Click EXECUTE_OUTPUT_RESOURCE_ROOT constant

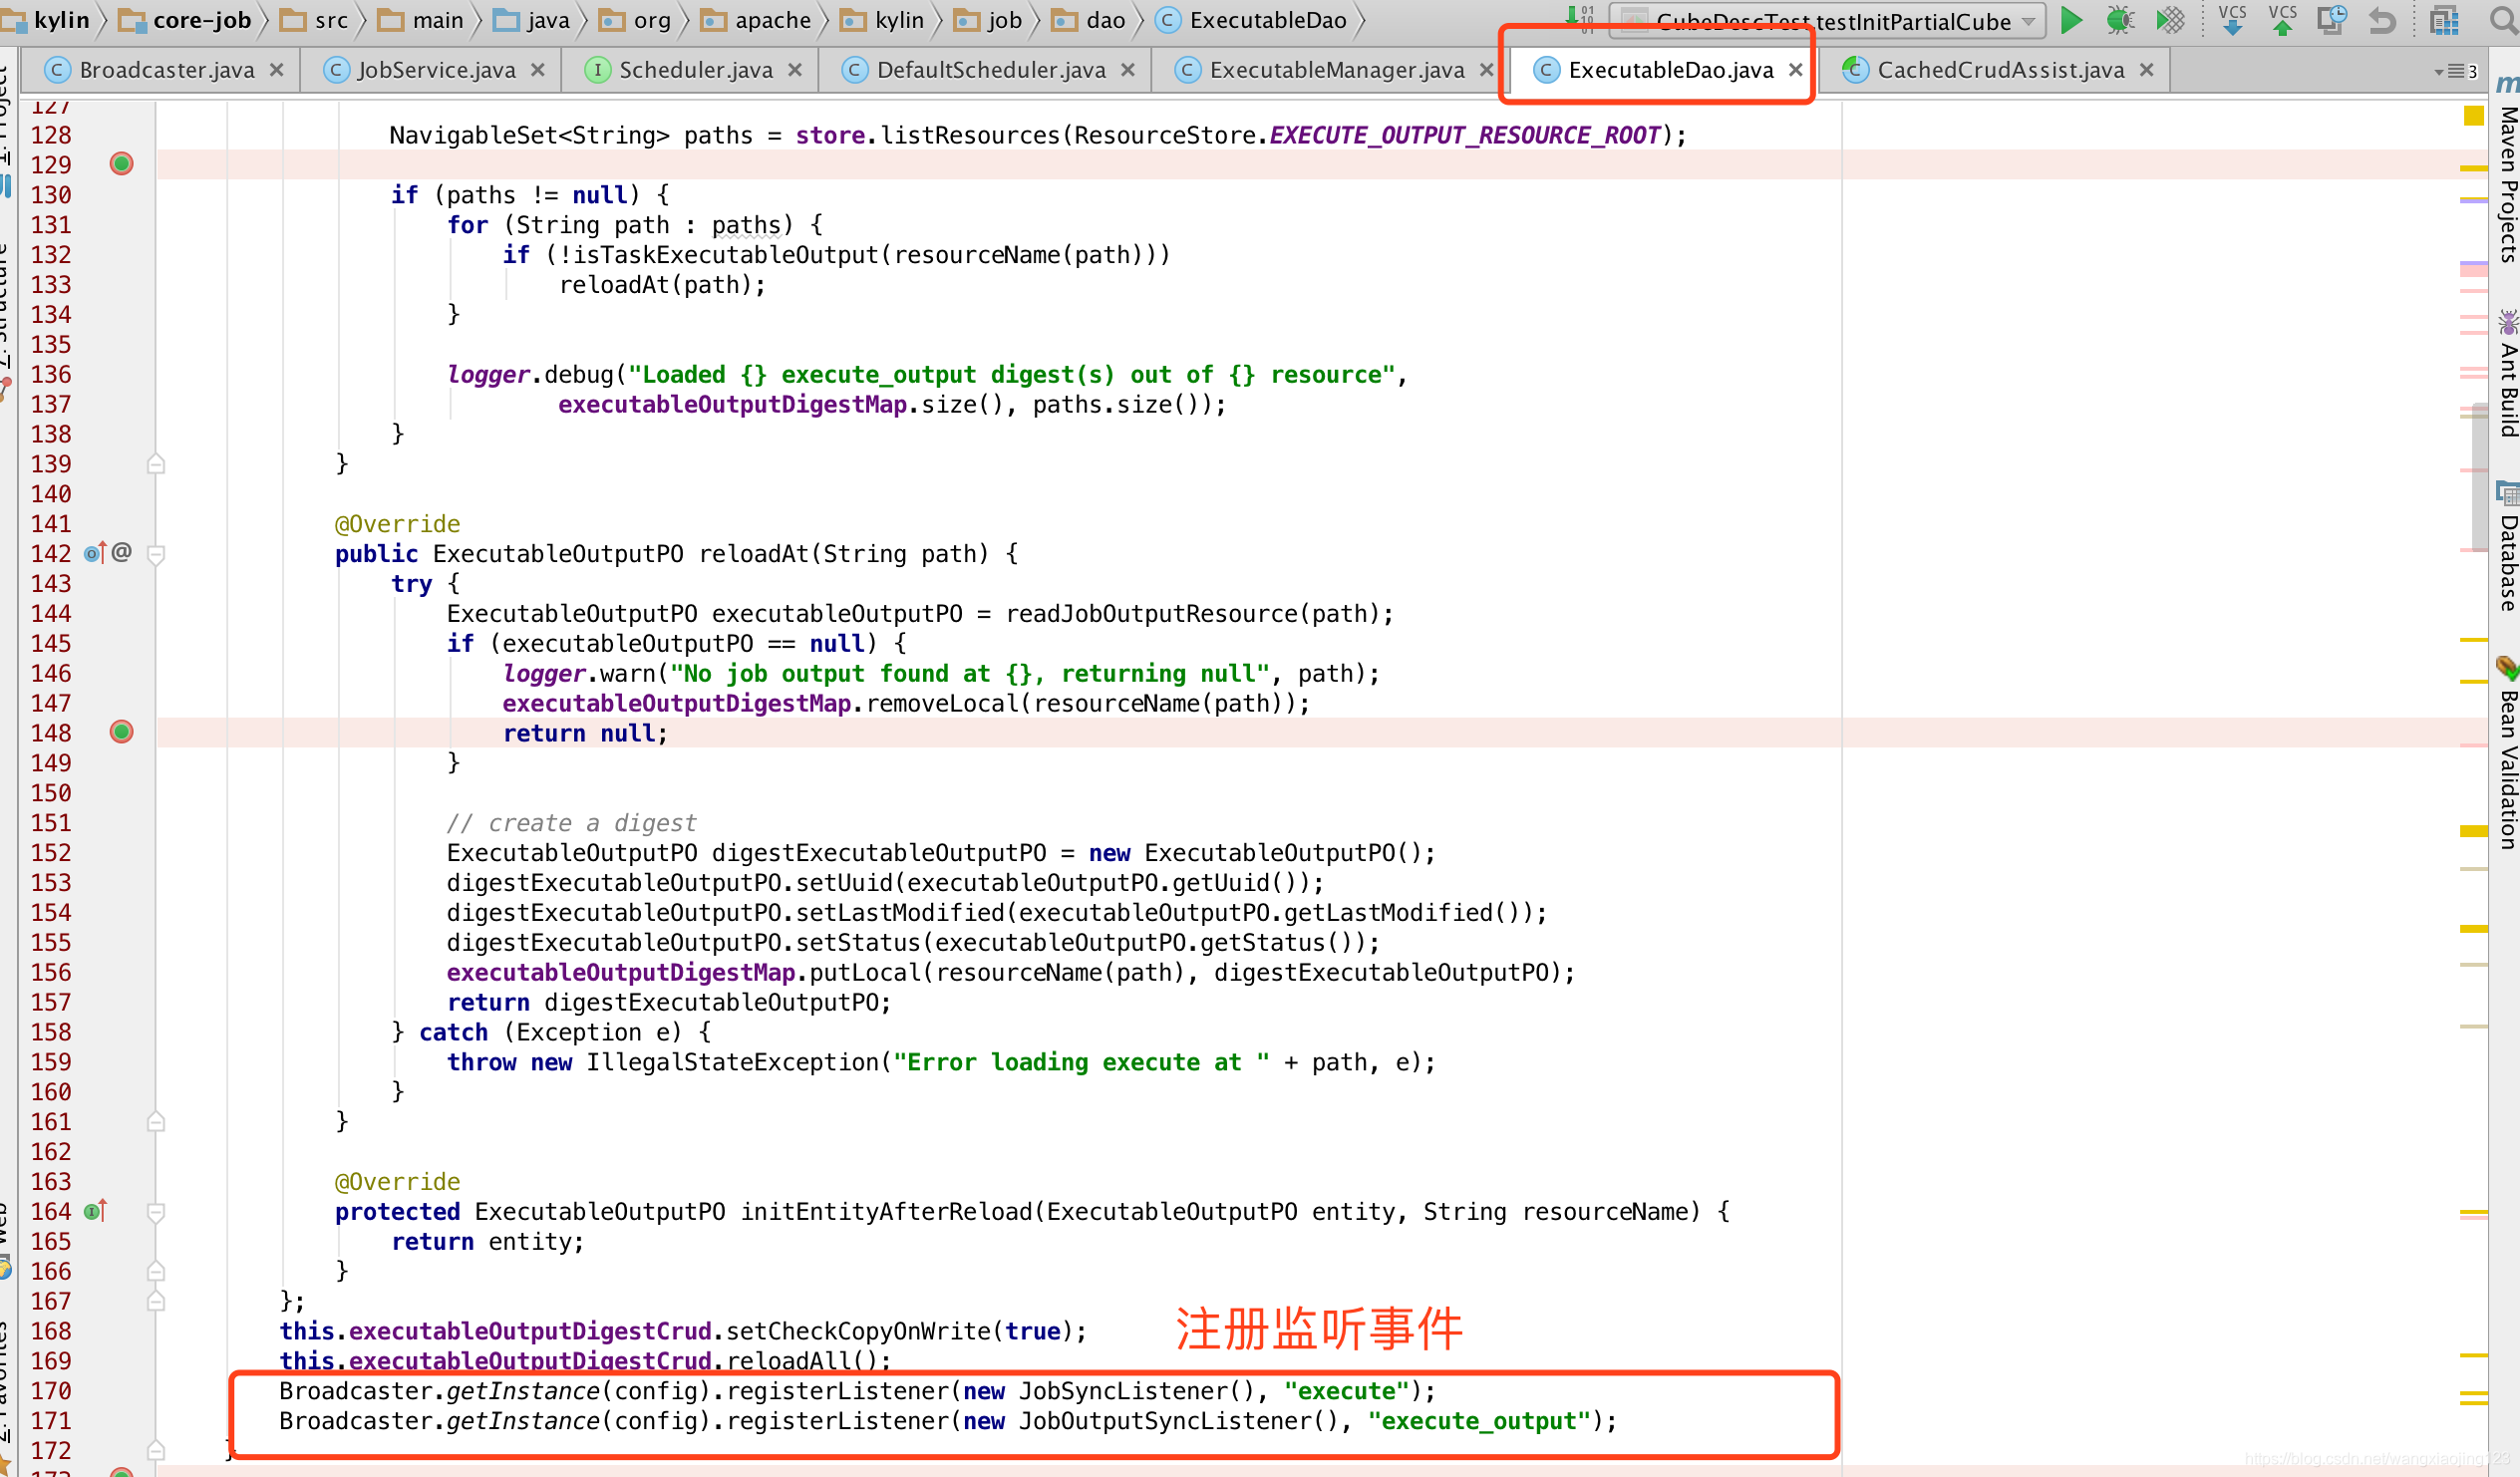pyautogui.click(x=1465, y=135)
